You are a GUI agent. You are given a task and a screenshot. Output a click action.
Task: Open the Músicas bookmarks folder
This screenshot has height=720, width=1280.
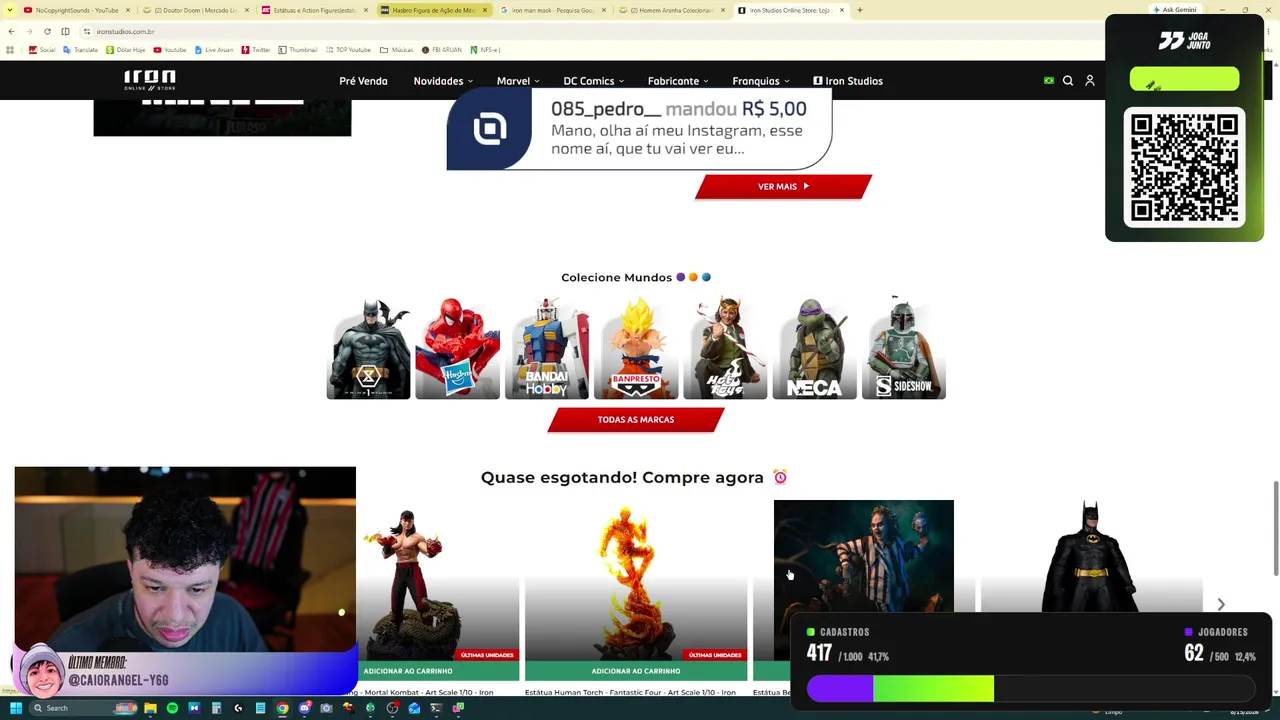[x=397, y=50]
